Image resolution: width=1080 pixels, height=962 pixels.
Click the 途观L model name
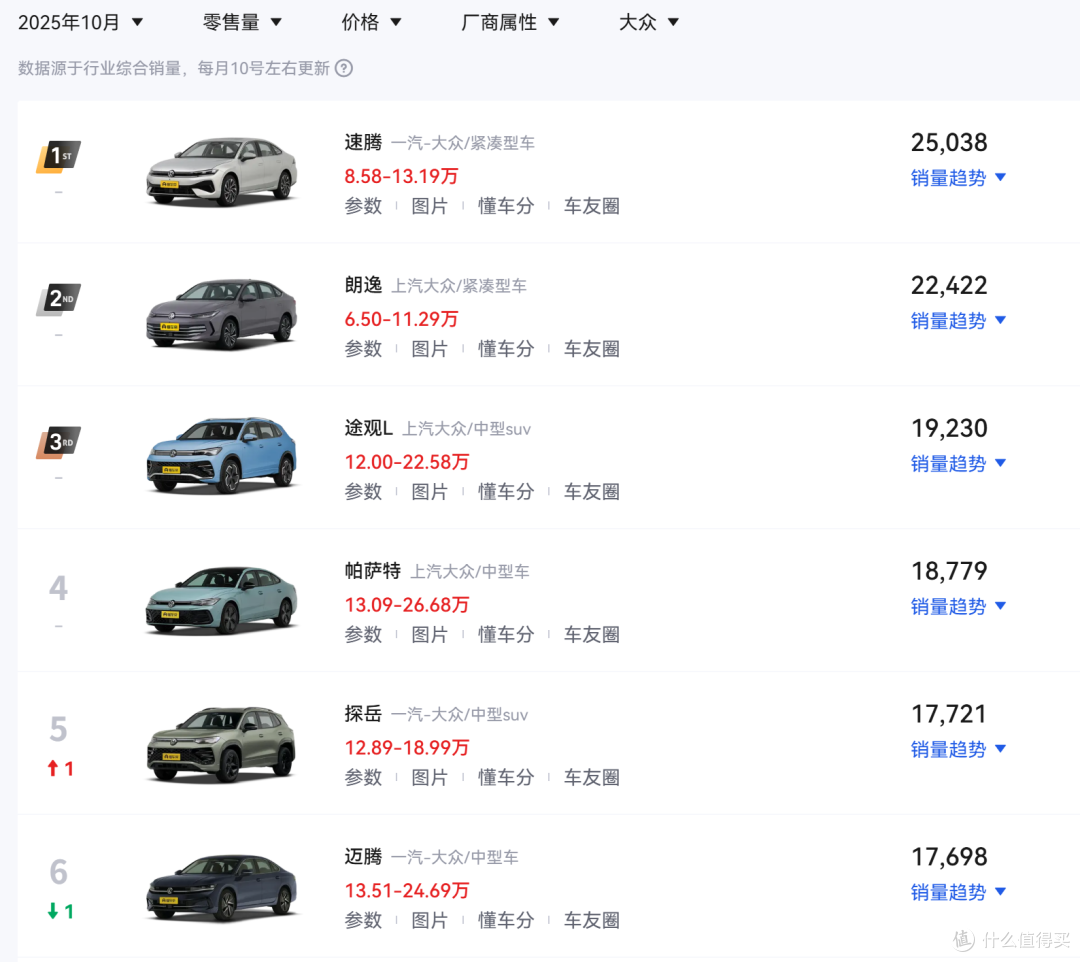(x=368, y=428)
